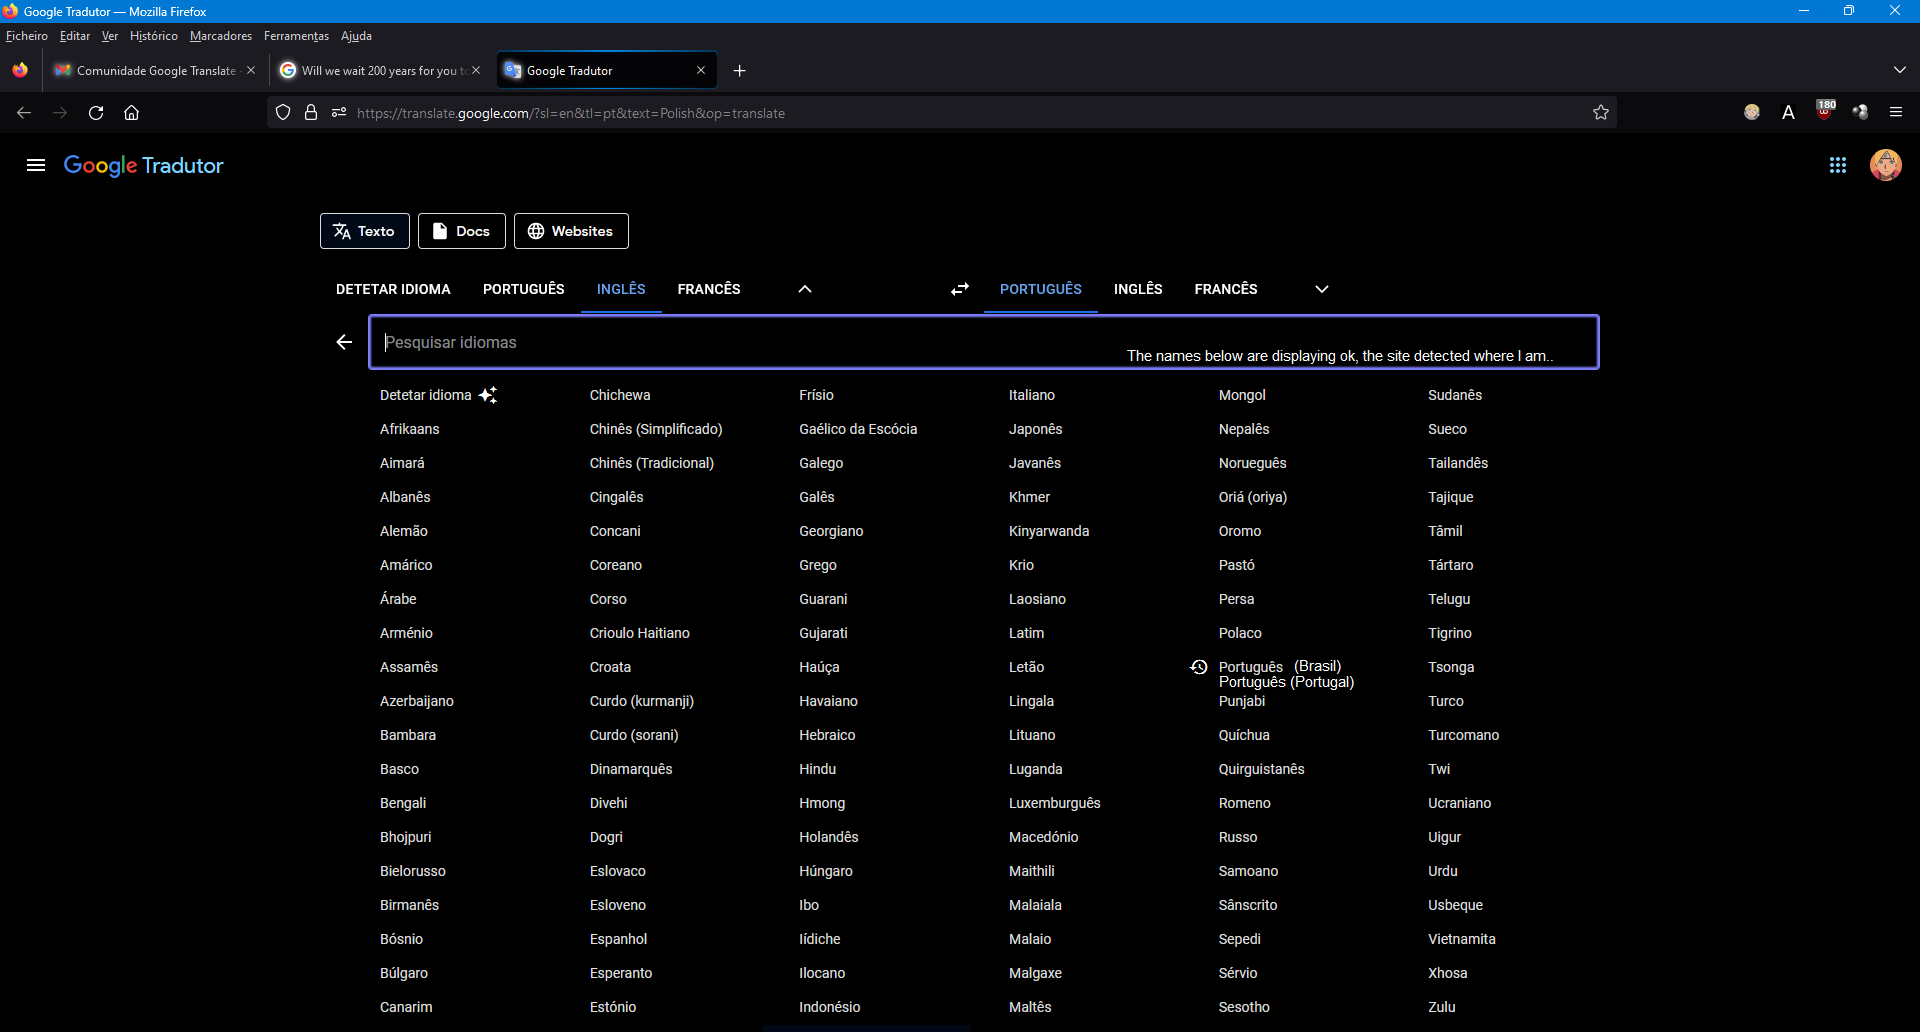Select Português (Portugal) entry
1920x1032 pixels.
click(1286, 682)
